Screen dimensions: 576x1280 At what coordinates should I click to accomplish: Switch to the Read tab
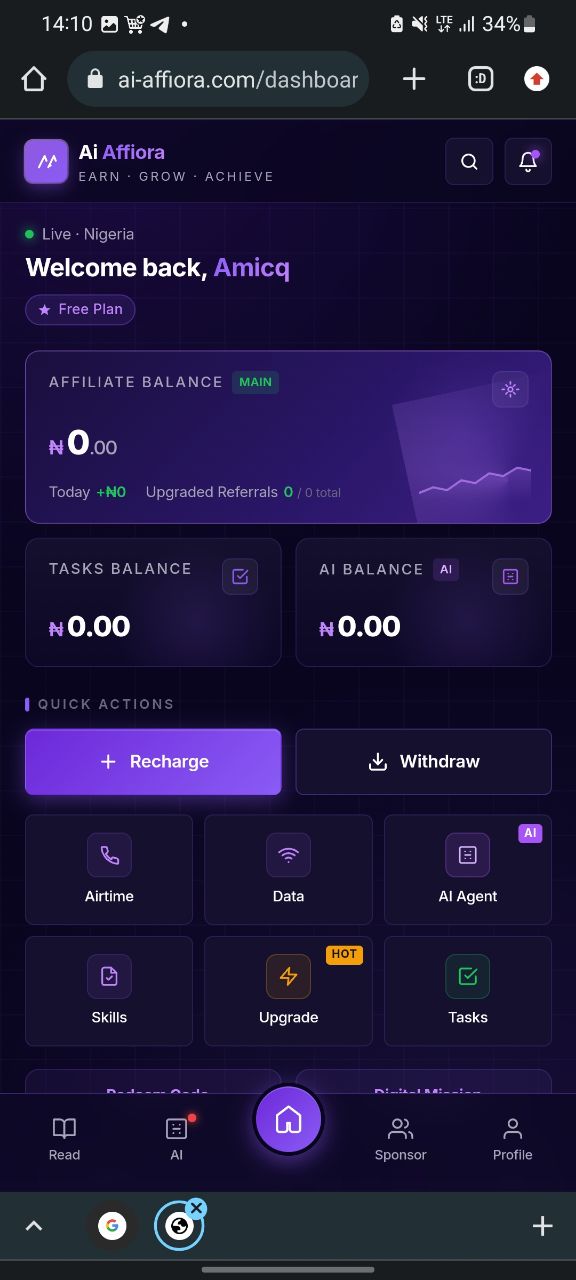point(64,1139)
